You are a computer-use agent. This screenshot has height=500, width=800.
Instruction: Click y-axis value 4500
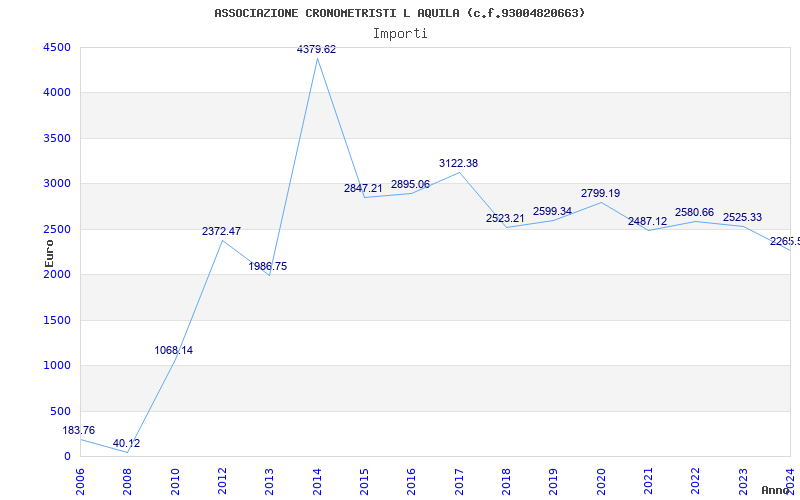57,47
